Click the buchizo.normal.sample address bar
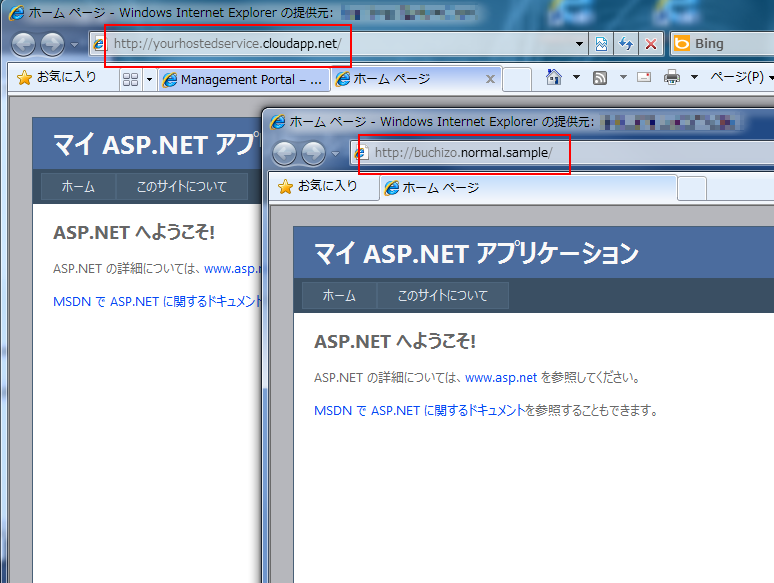774x583 pixels. coord(562,153)
